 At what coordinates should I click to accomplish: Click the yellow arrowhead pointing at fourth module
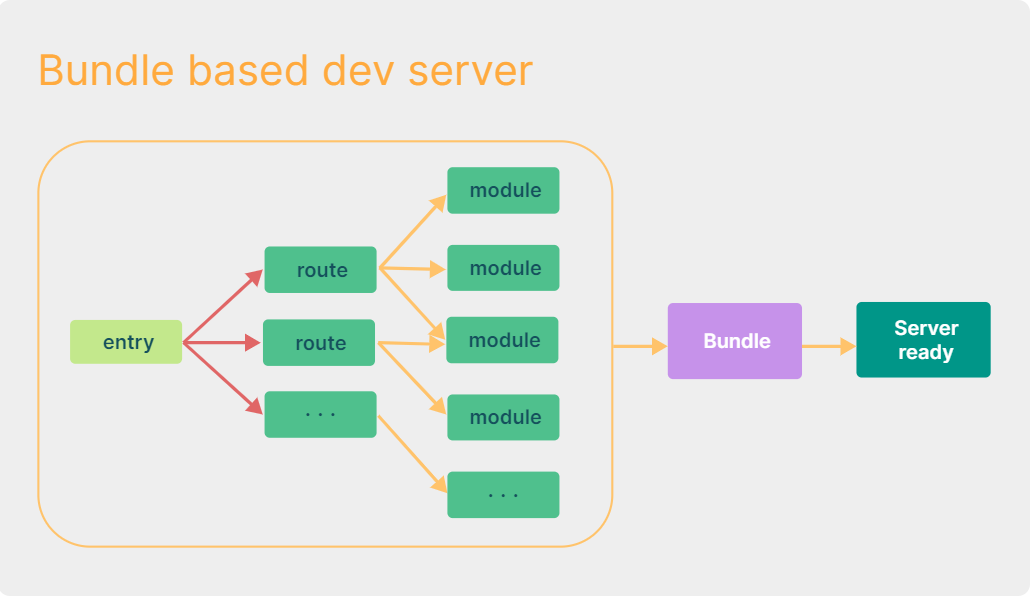click(x=439, y=406)
